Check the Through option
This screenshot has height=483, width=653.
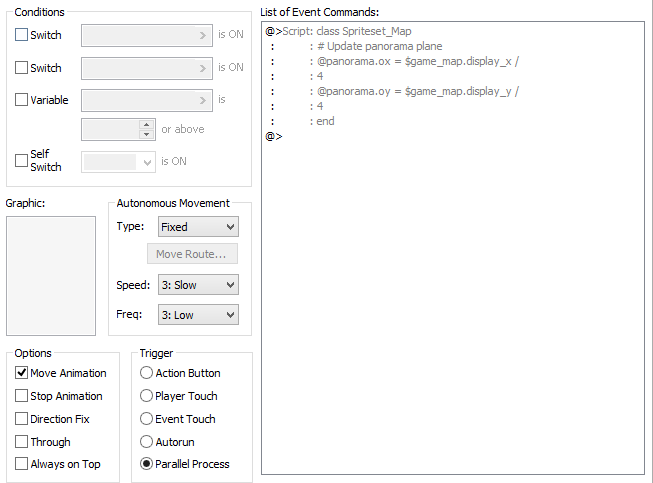[22, 442]
